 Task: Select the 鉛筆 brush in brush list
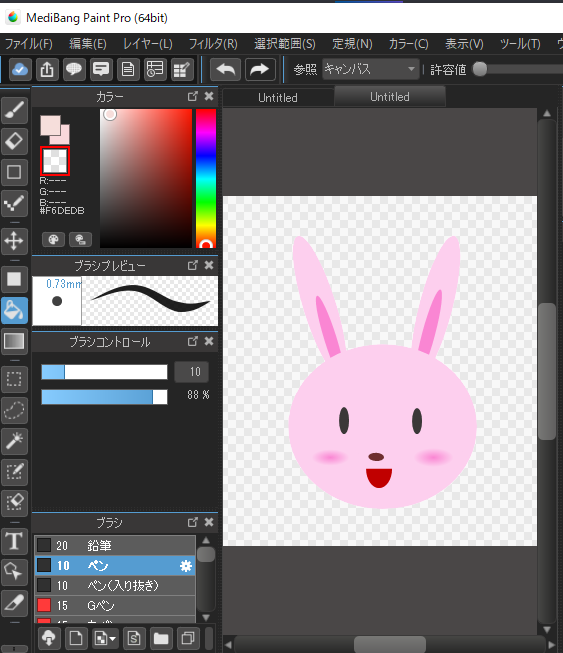115,545
